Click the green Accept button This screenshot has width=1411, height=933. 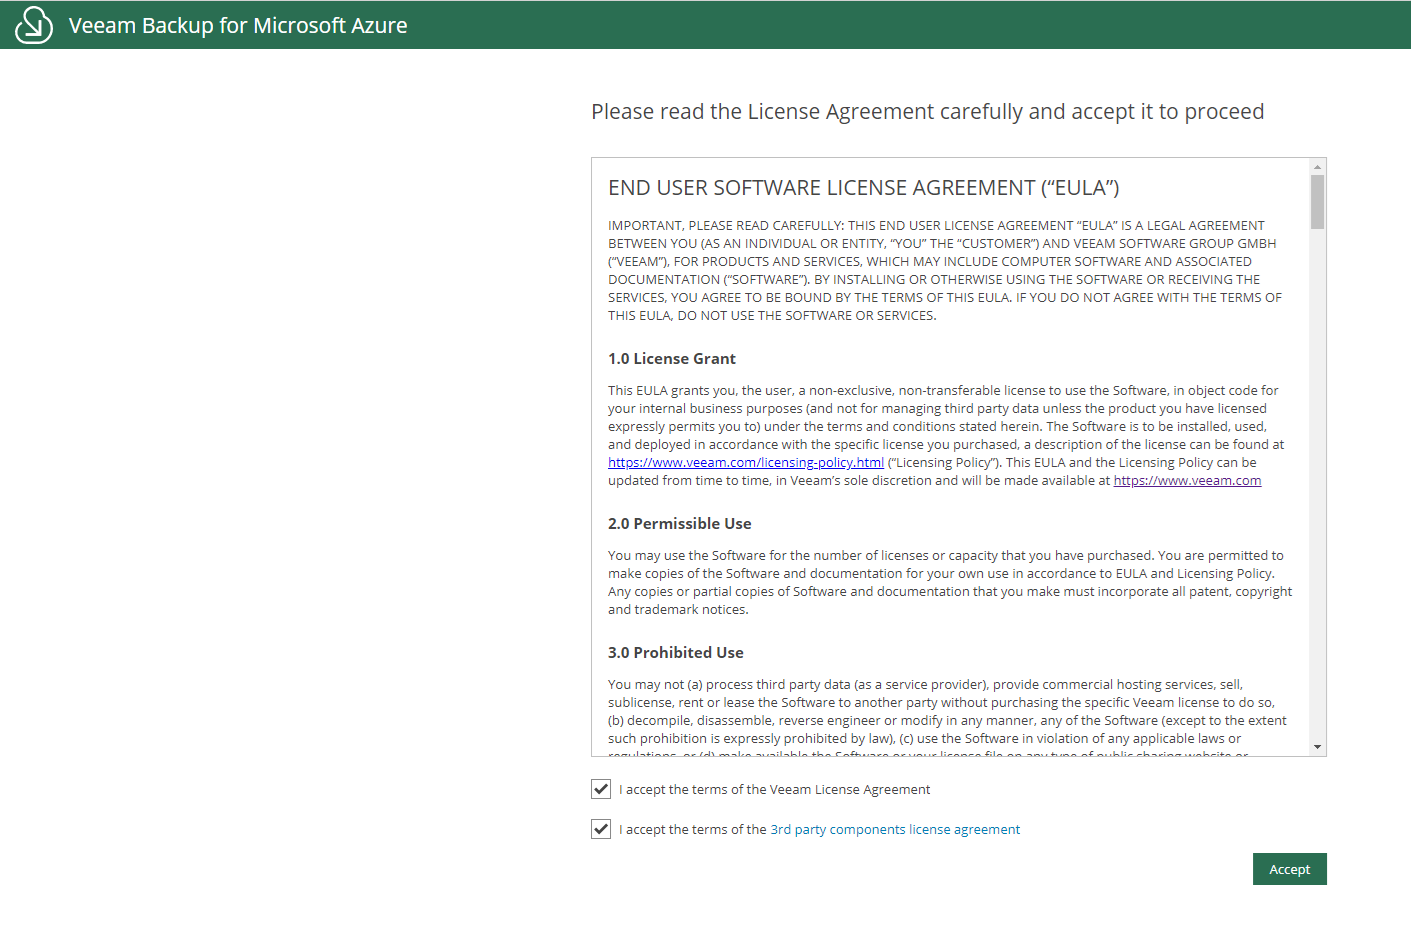point(1289,869)
